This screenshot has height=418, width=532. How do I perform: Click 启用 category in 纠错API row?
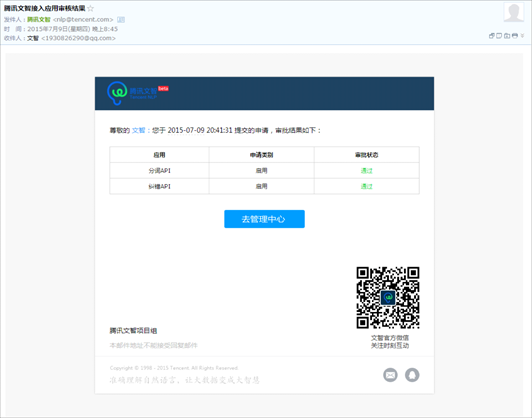(x=262, y=186)
